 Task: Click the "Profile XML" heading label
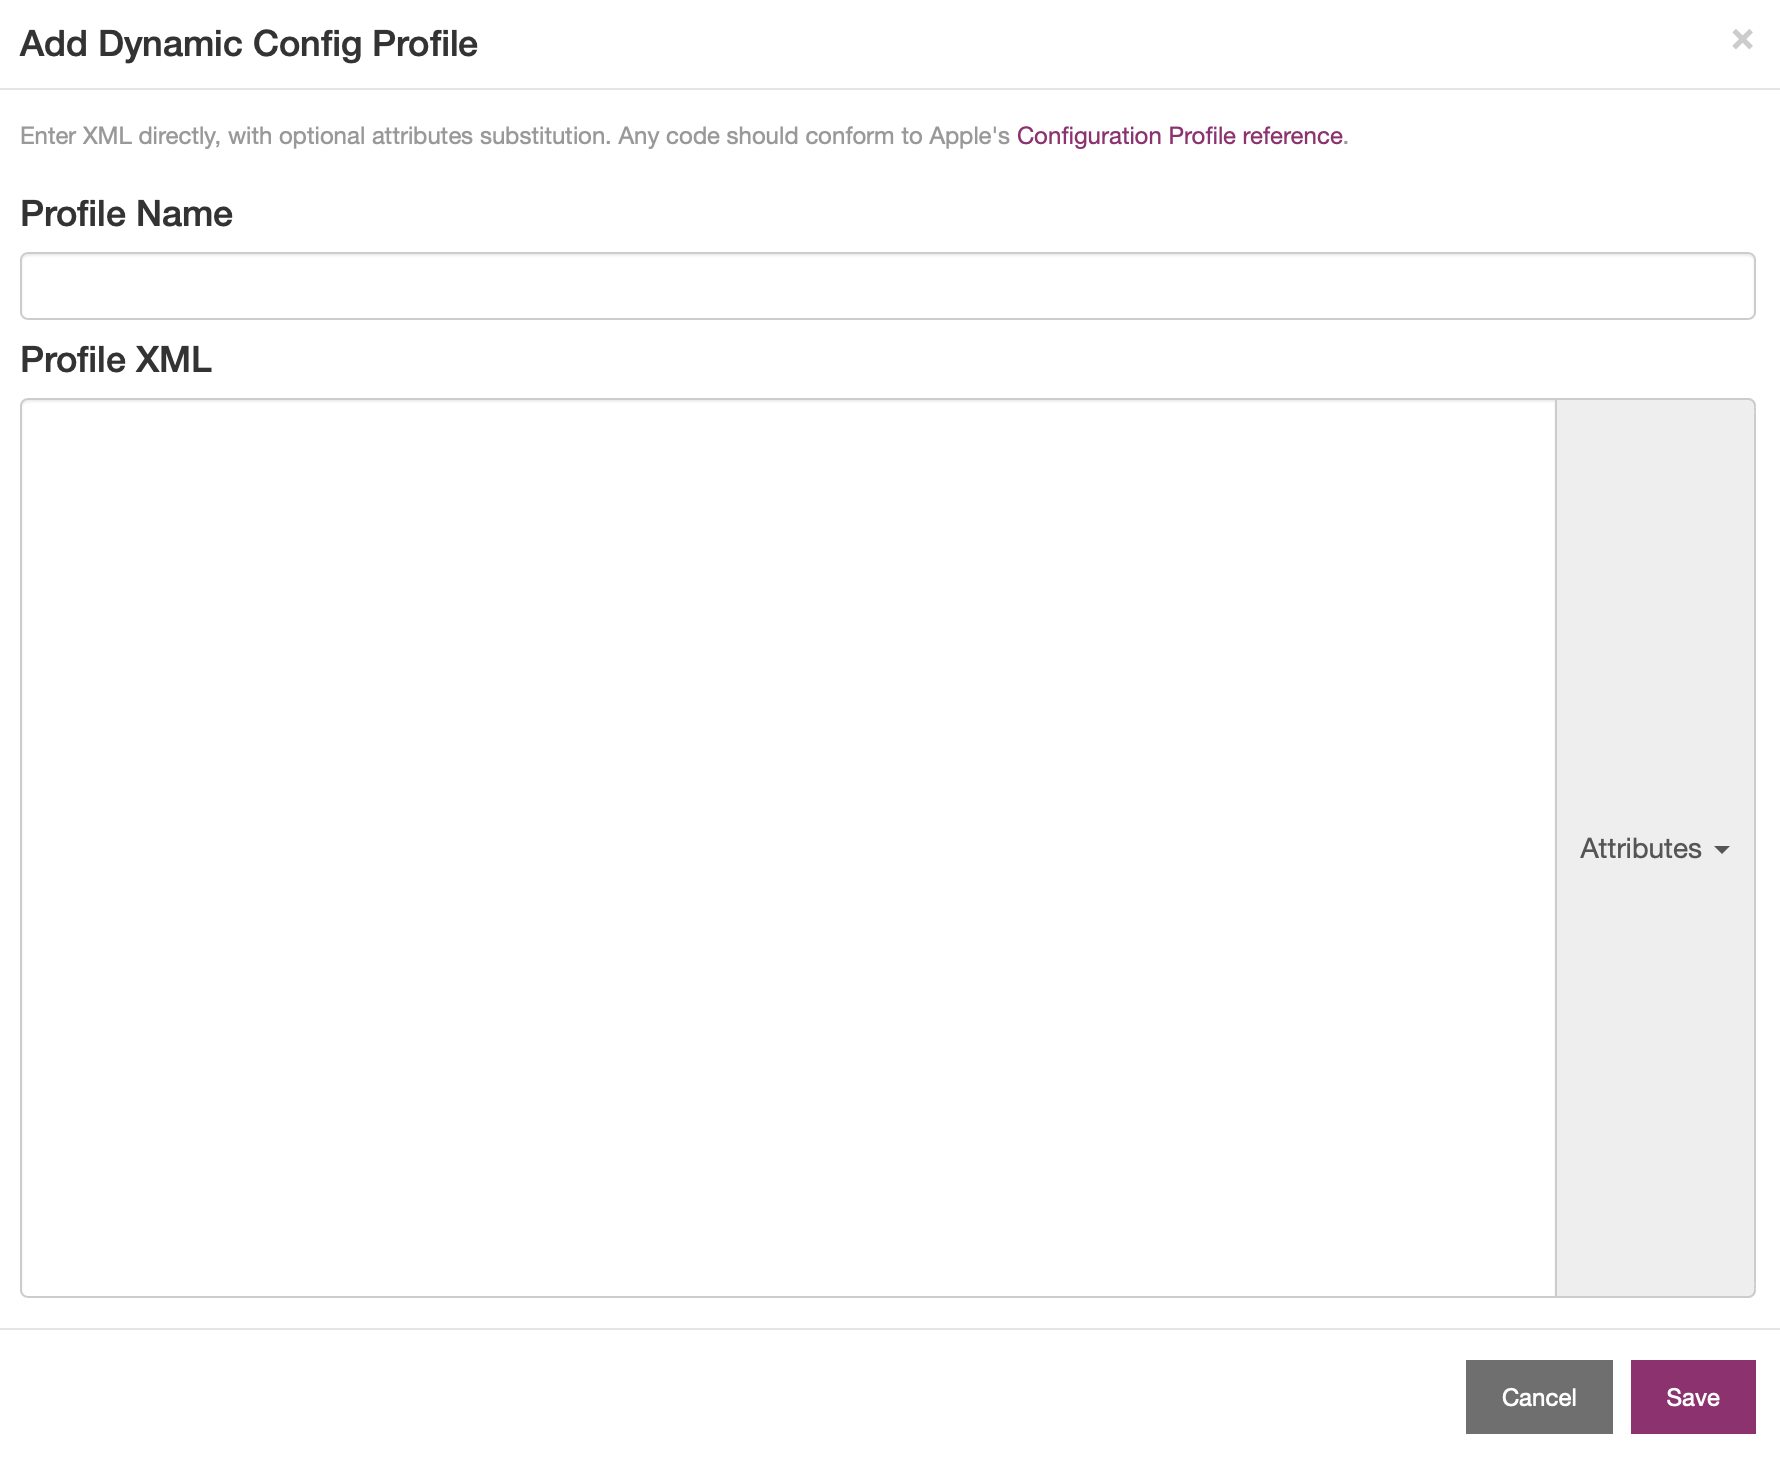pos(116,360)
